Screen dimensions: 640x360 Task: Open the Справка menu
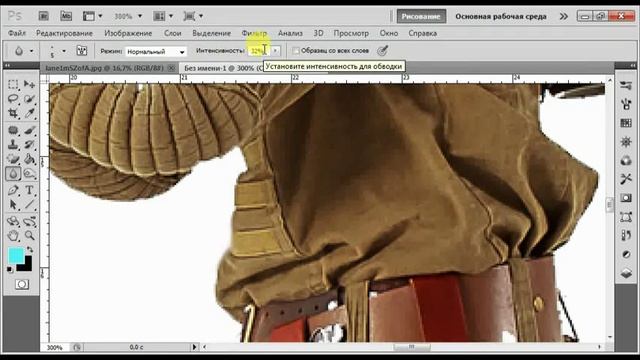coord(422,33)
